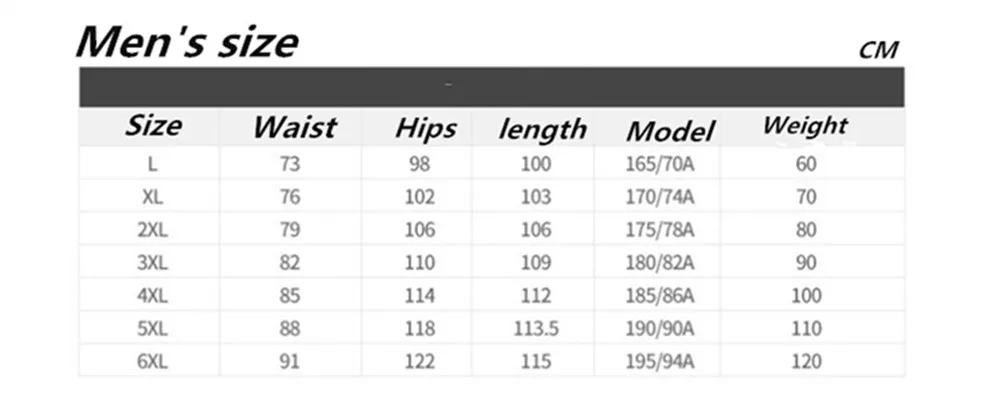Viewport: 1000px width, 420px height.
Task: Select the L size cell
Action: tap(152, 164)
